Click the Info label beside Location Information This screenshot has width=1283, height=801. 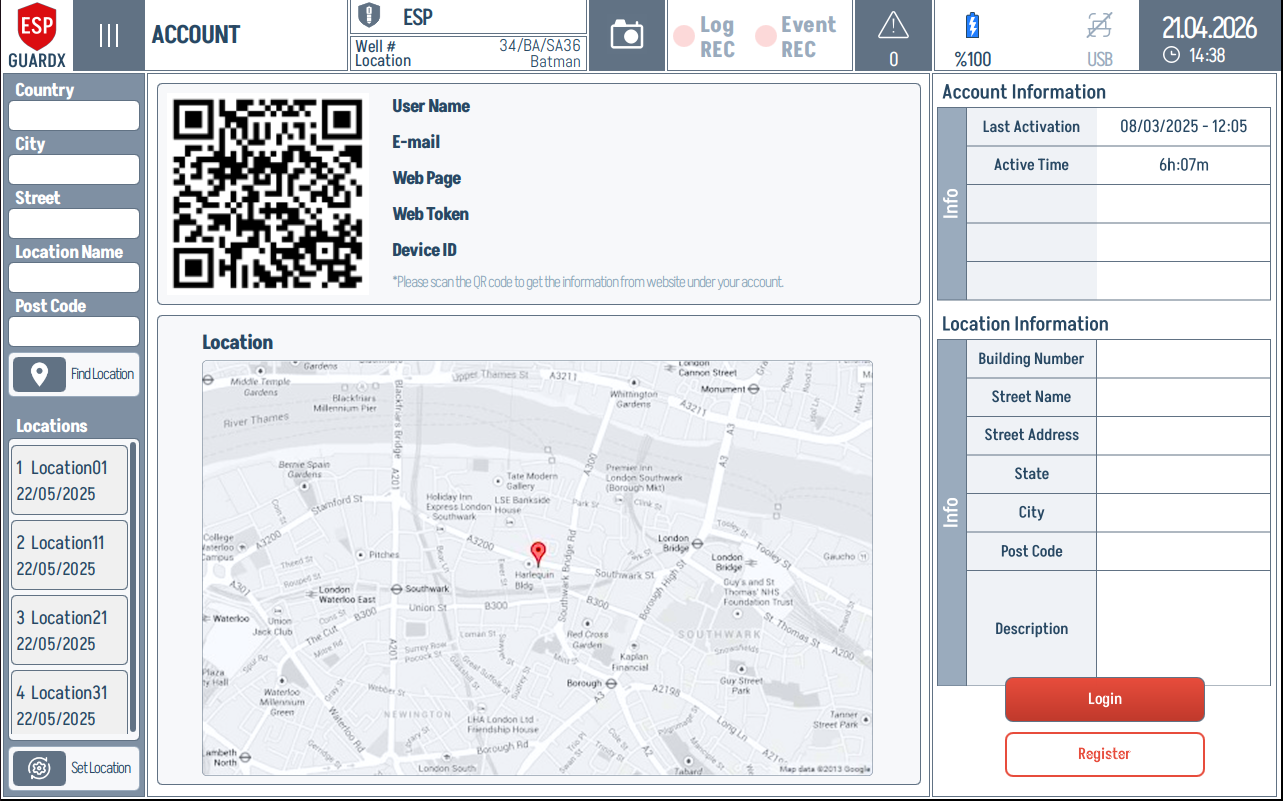[950, 512]
